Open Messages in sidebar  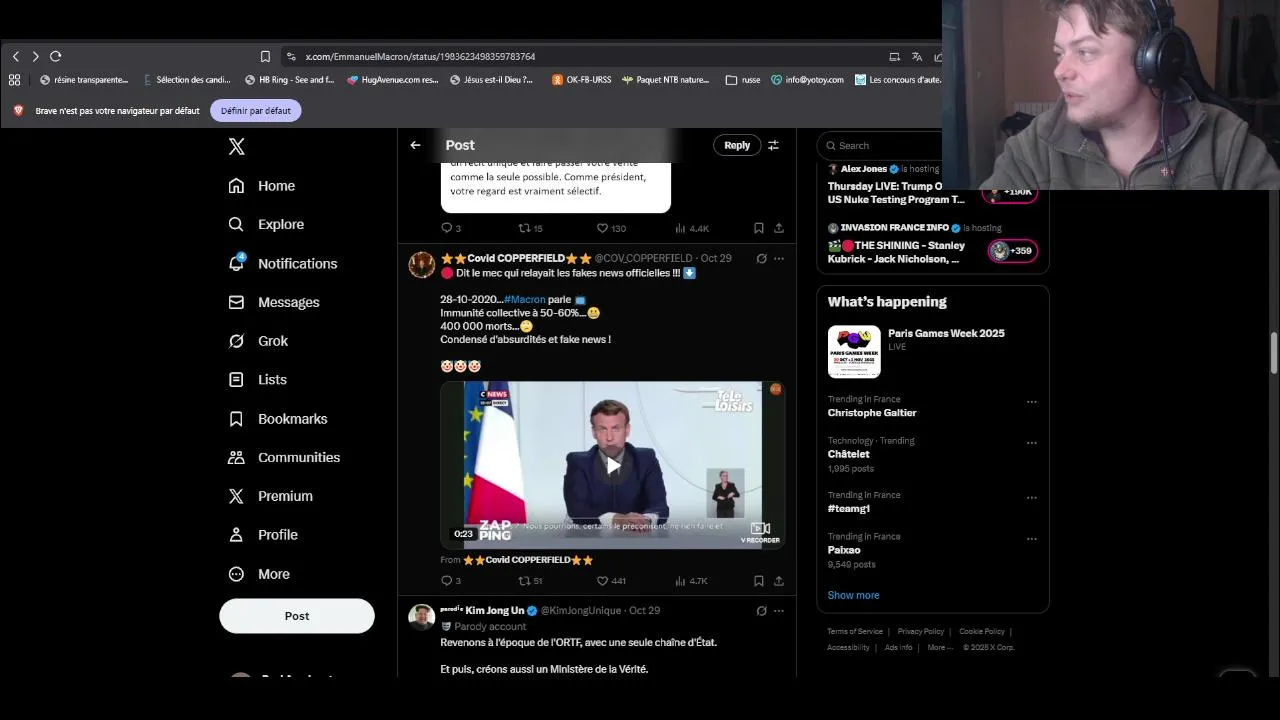[274, 302]
